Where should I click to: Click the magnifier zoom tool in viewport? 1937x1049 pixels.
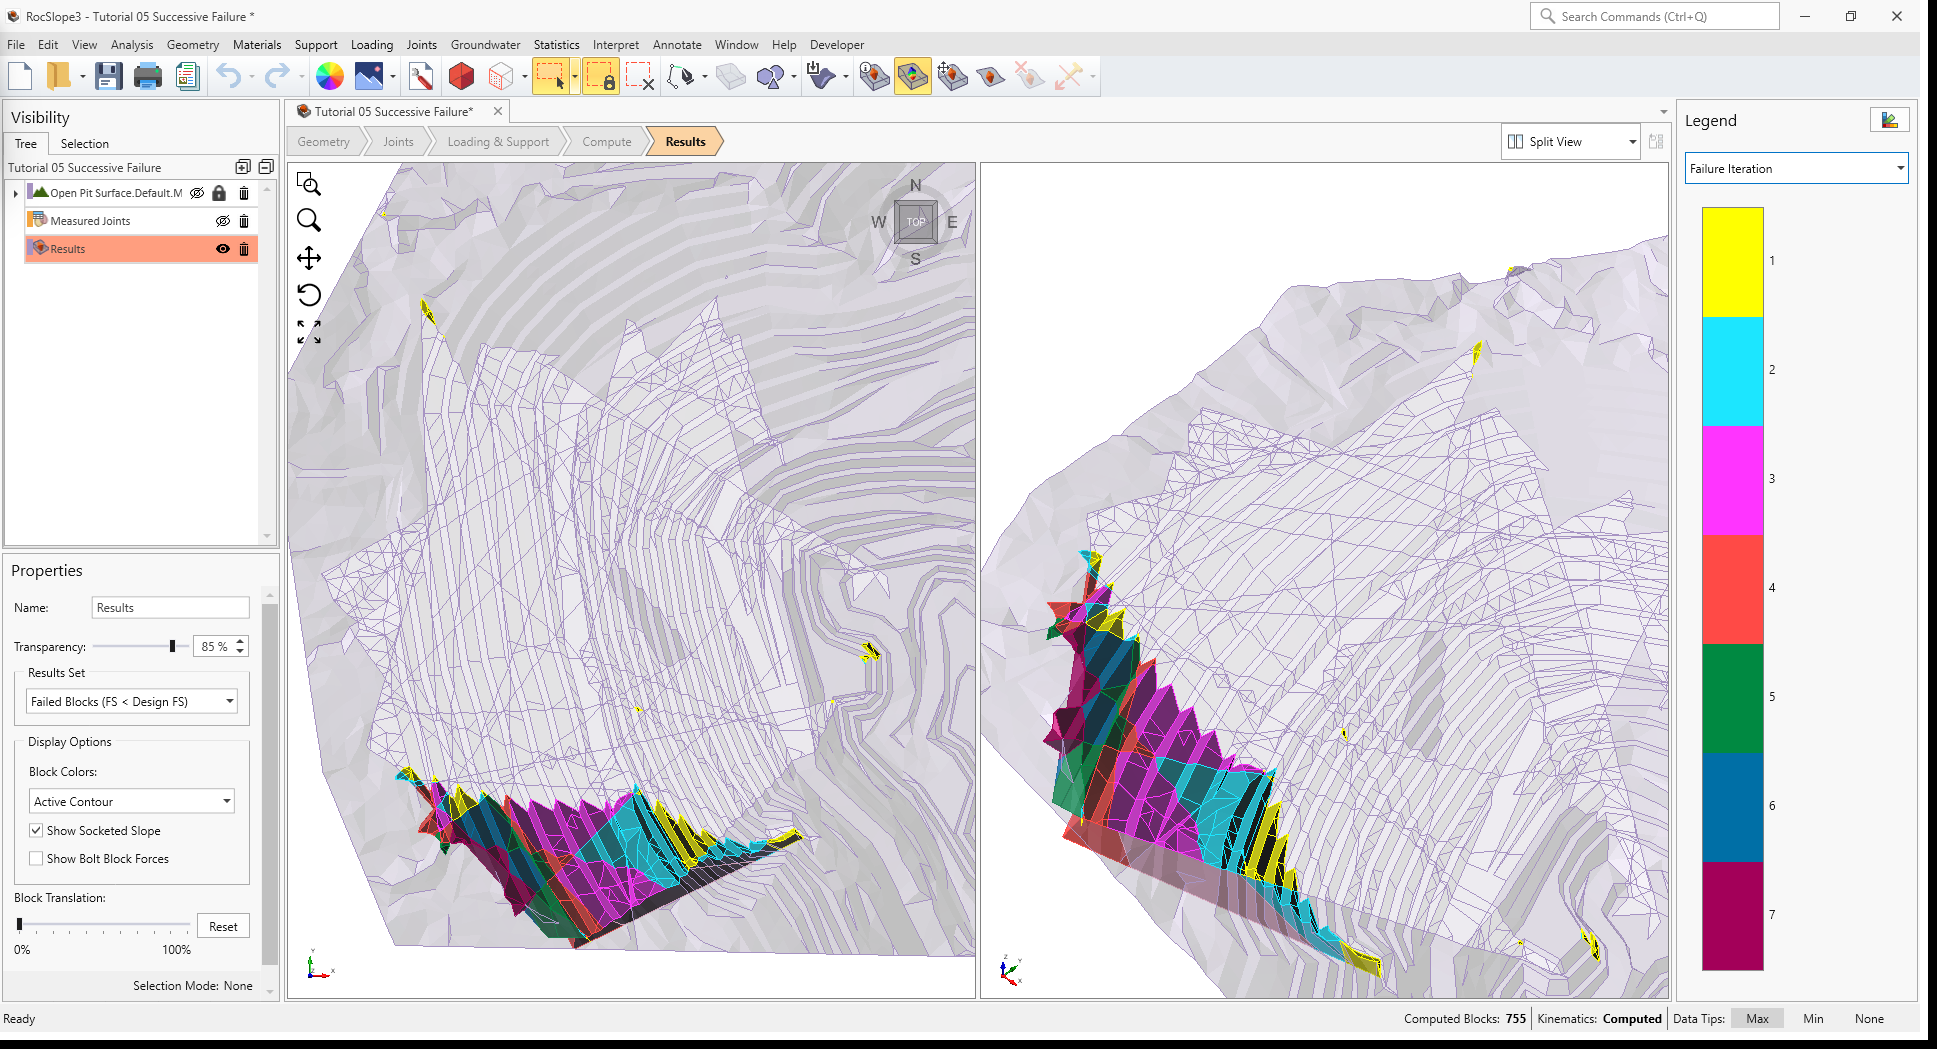tap(309, 220)
